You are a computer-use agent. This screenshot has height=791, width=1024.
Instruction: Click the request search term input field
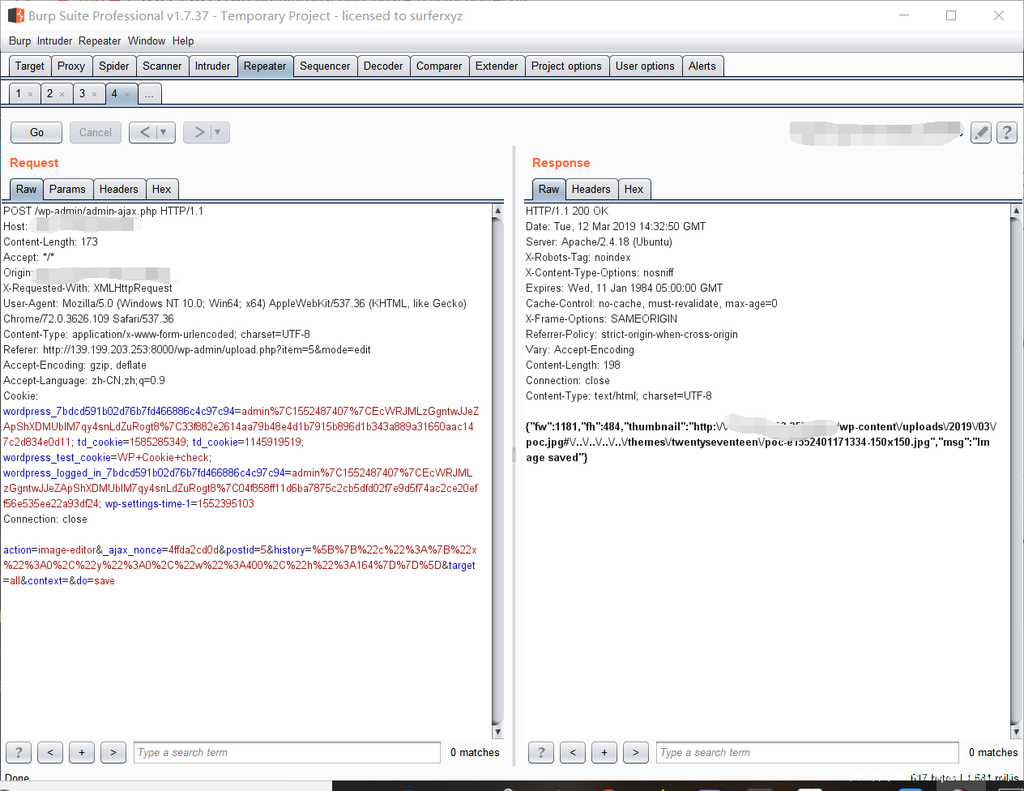tap(286, 752)
